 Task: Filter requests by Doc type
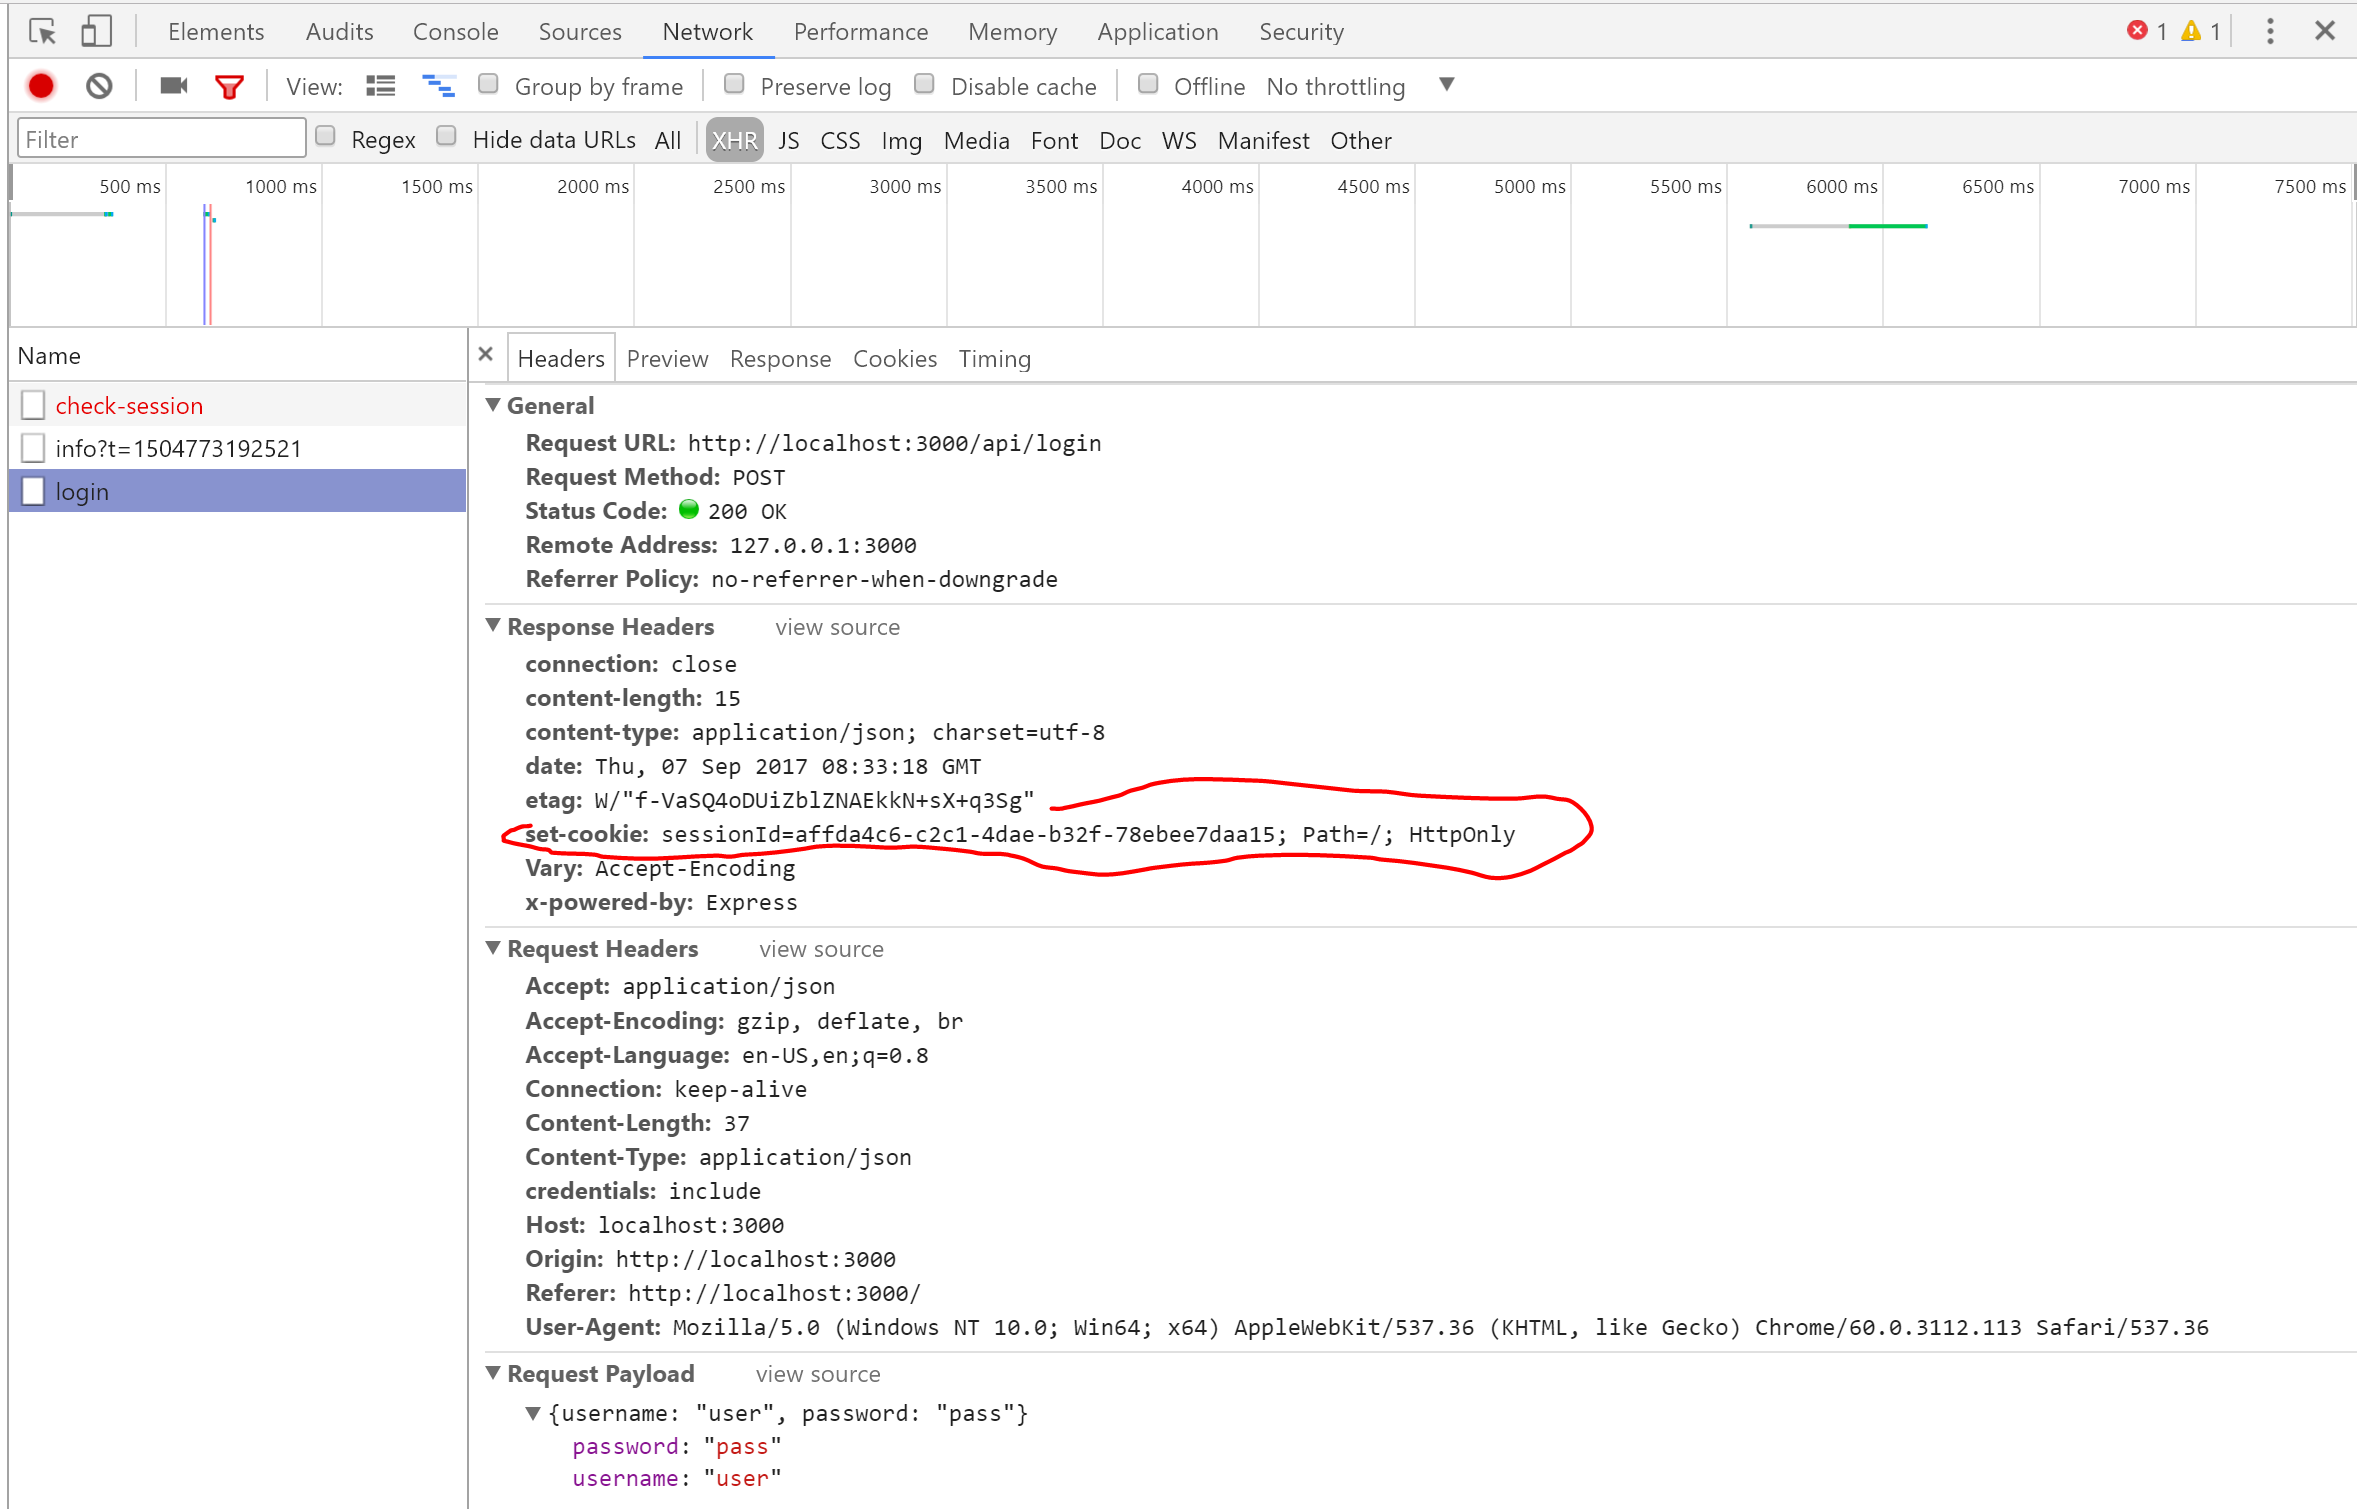1120,140
